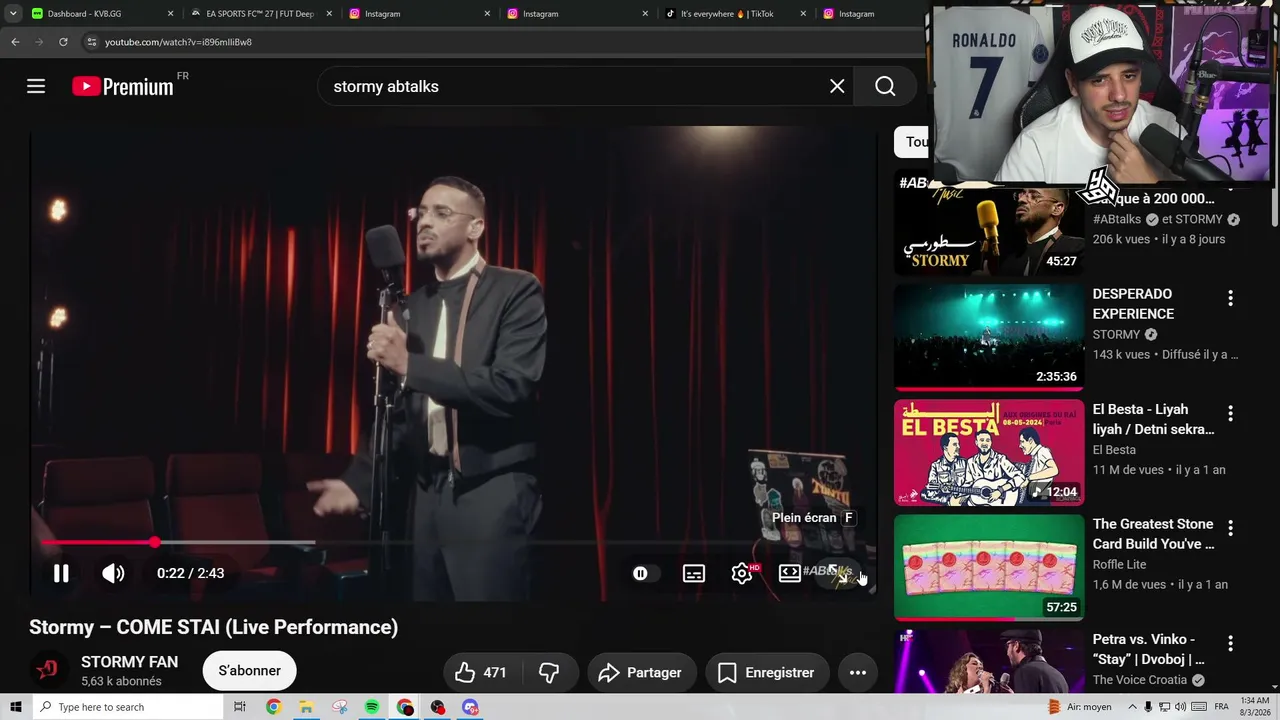The image size is (1280, 720).
Task: Switch to the EA SPORTS FC 27 tab
Action: click(250, 14)
